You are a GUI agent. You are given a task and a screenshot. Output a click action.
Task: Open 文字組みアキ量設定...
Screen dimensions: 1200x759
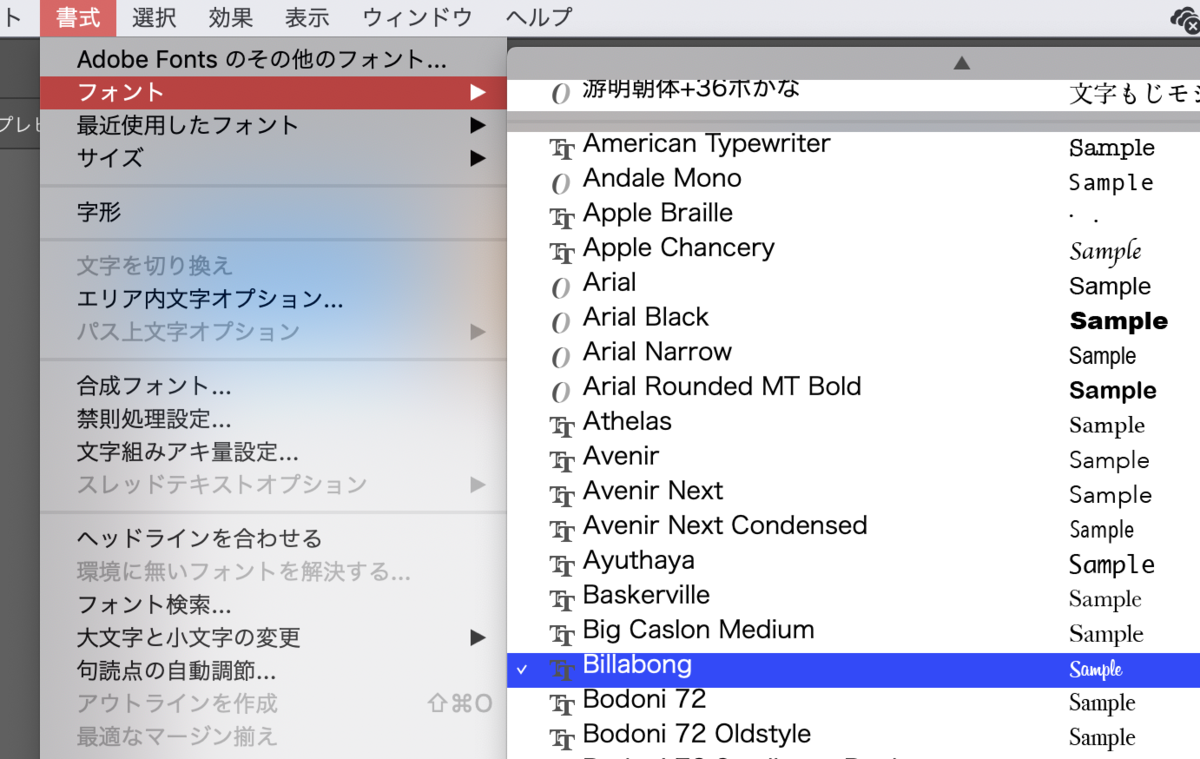188,452
